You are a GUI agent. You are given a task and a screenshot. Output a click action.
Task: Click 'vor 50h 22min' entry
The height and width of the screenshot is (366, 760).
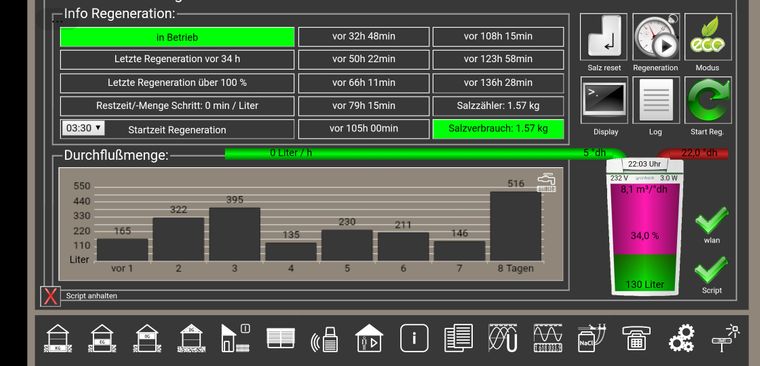(x=364, y=59)
